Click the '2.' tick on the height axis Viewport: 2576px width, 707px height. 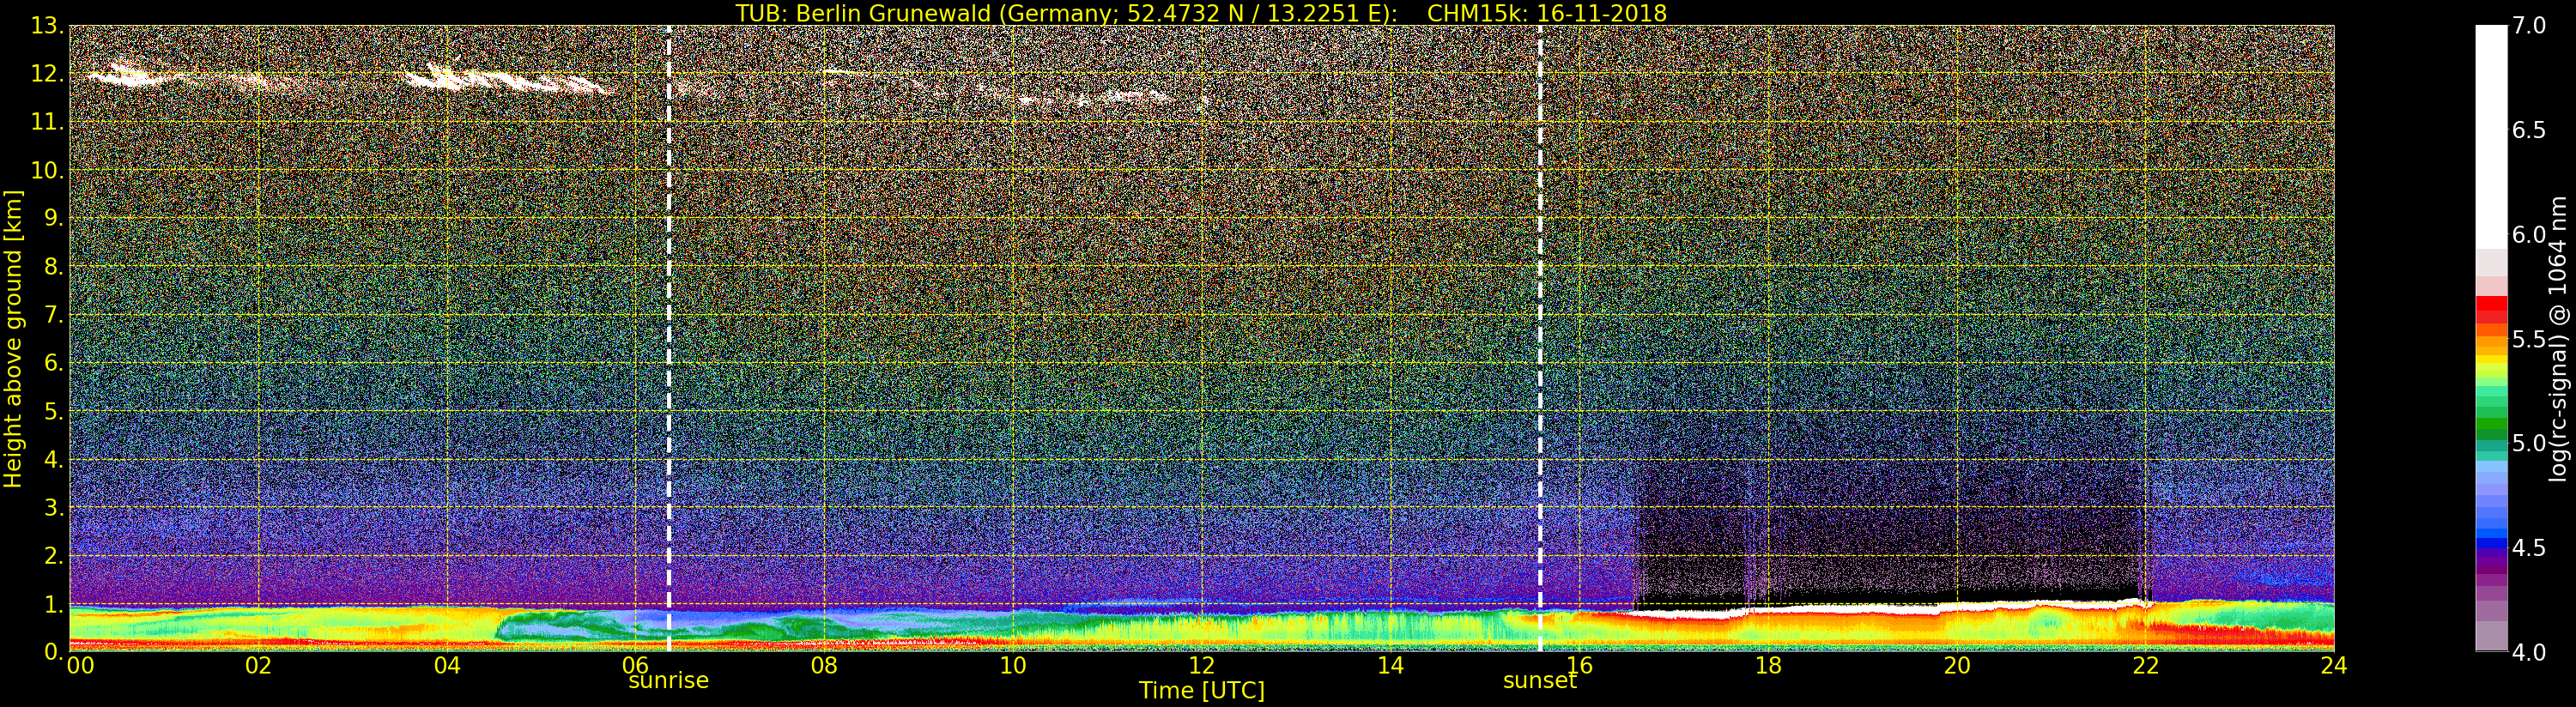53,555
